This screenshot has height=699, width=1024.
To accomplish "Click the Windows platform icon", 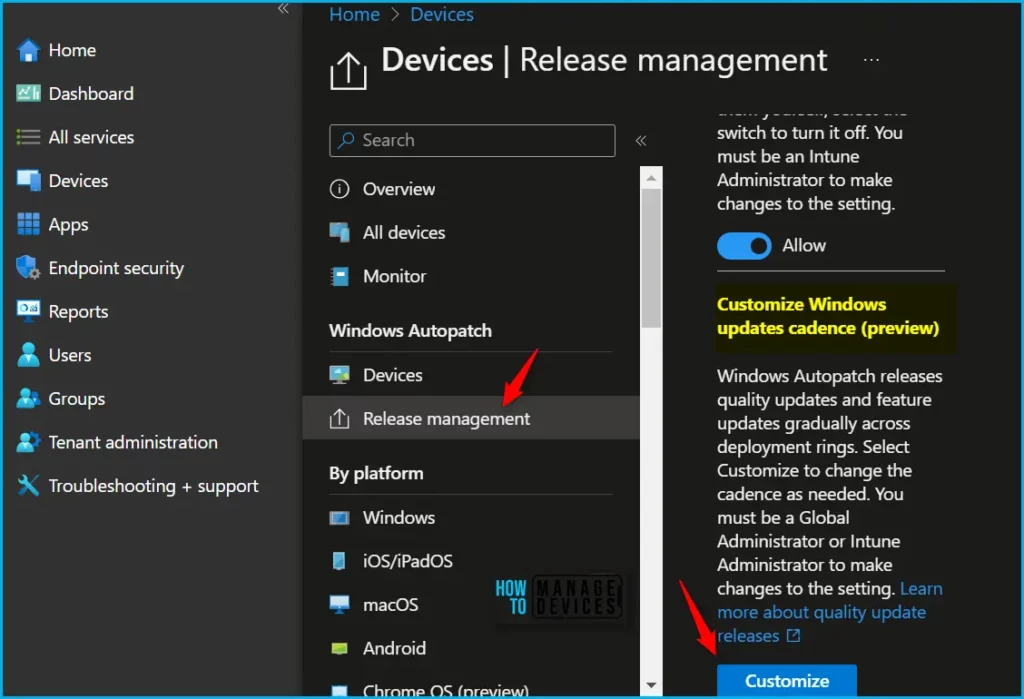I will pyautogui.click(x=339, y=518).
